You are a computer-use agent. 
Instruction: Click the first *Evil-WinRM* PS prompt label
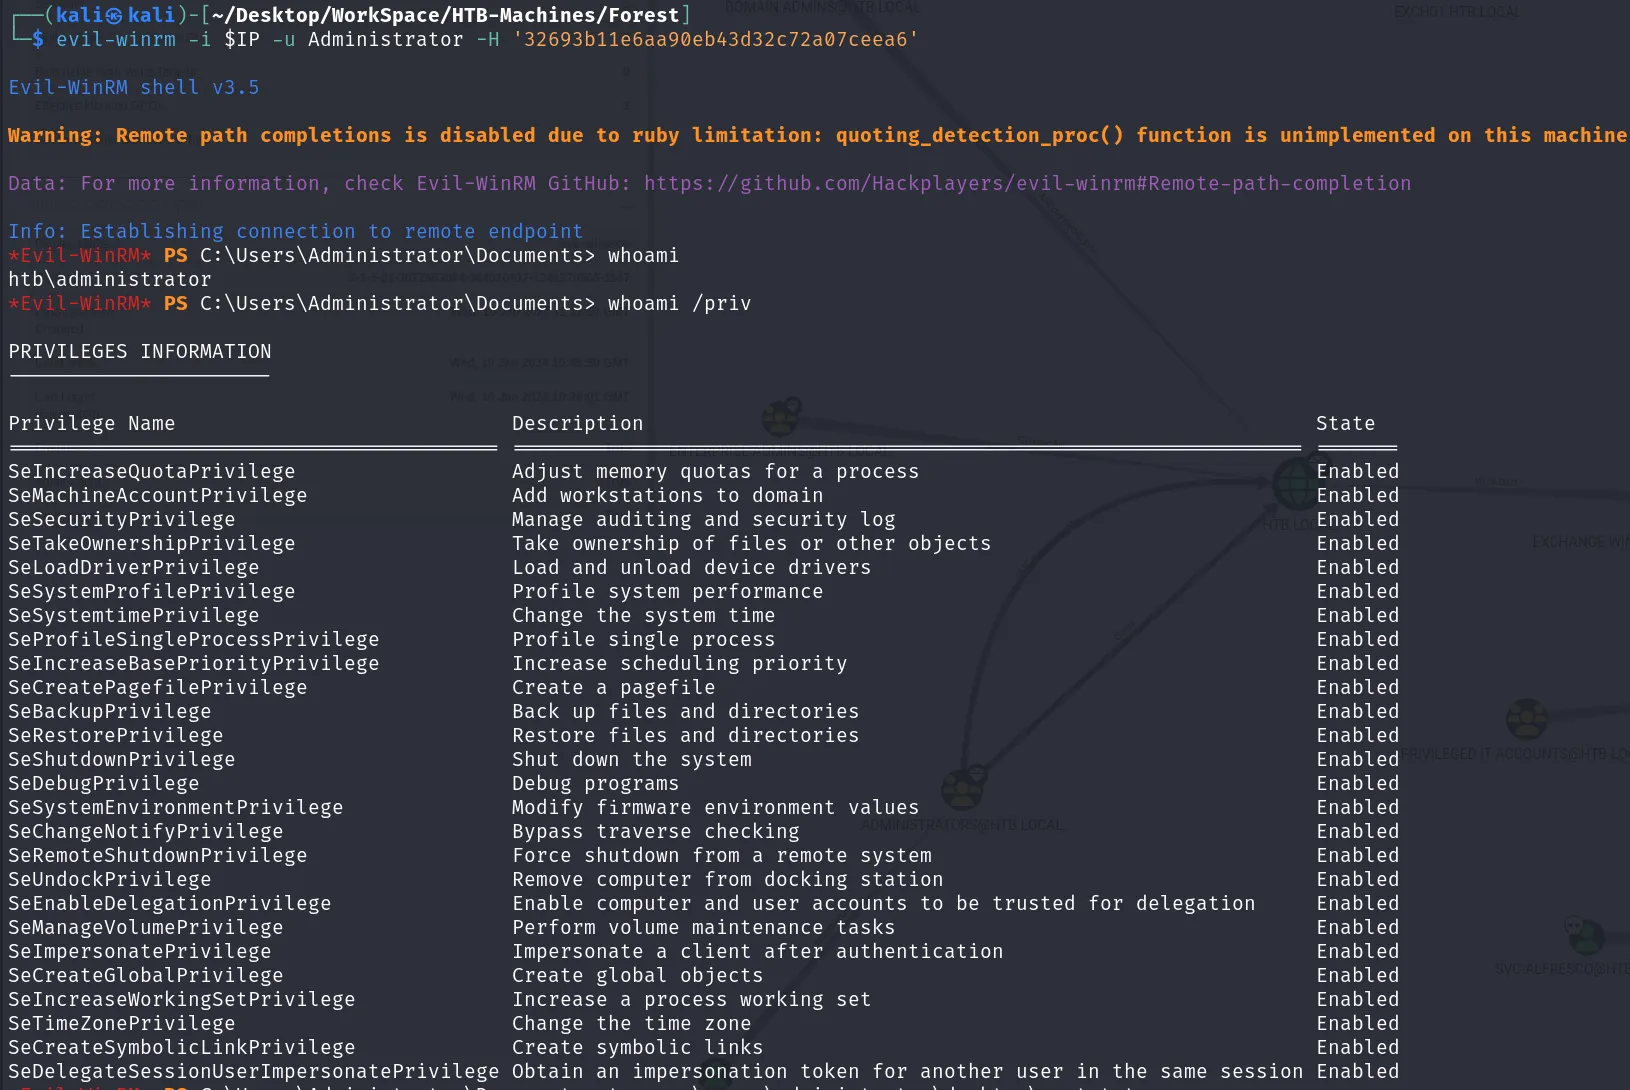coord(98,255)
